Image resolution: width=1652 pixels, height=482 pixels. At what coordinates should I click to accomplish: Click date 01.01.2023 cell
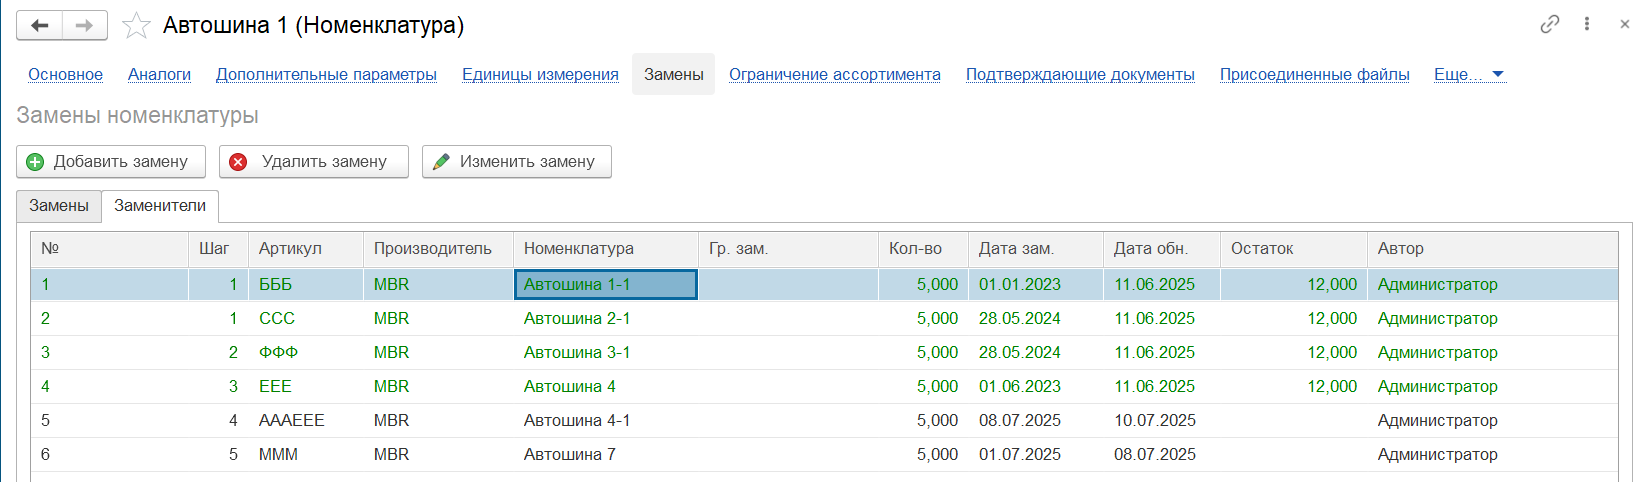[1036, 284]
